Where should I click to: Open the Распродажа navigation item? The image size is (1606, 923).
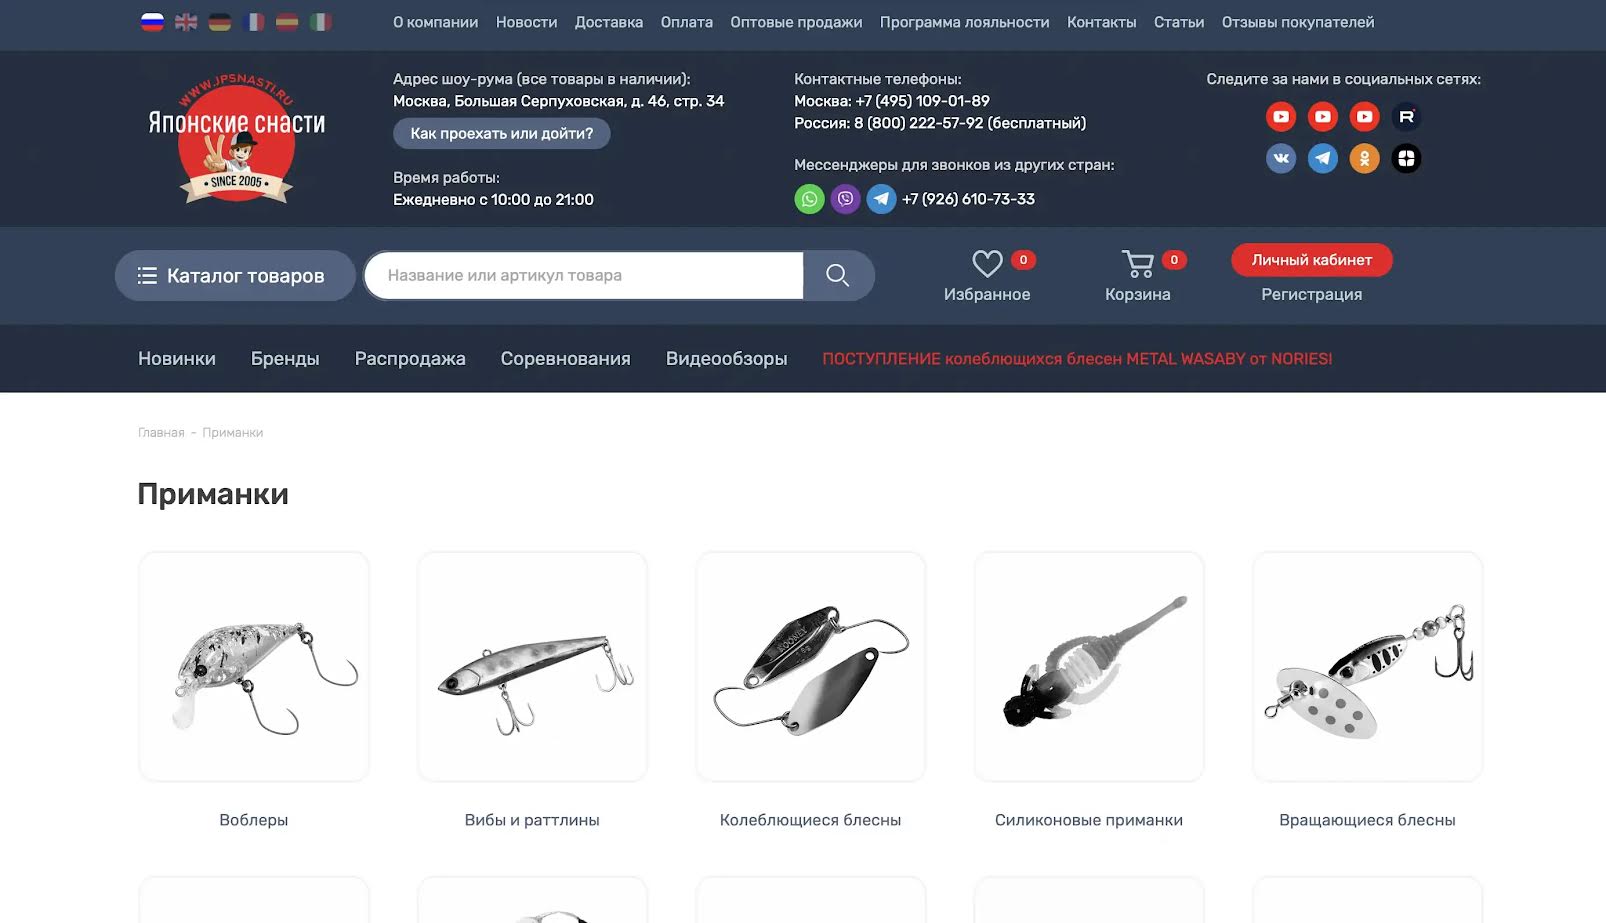(410, 358)
